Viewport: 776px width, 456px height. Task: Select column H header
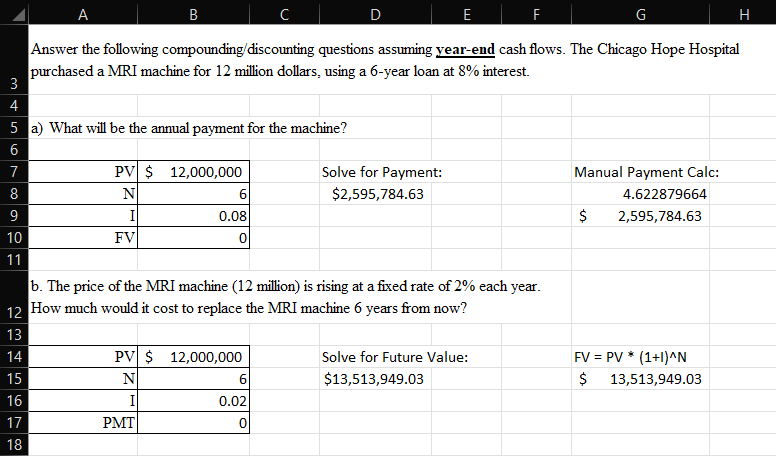click(x=743, y=14)
